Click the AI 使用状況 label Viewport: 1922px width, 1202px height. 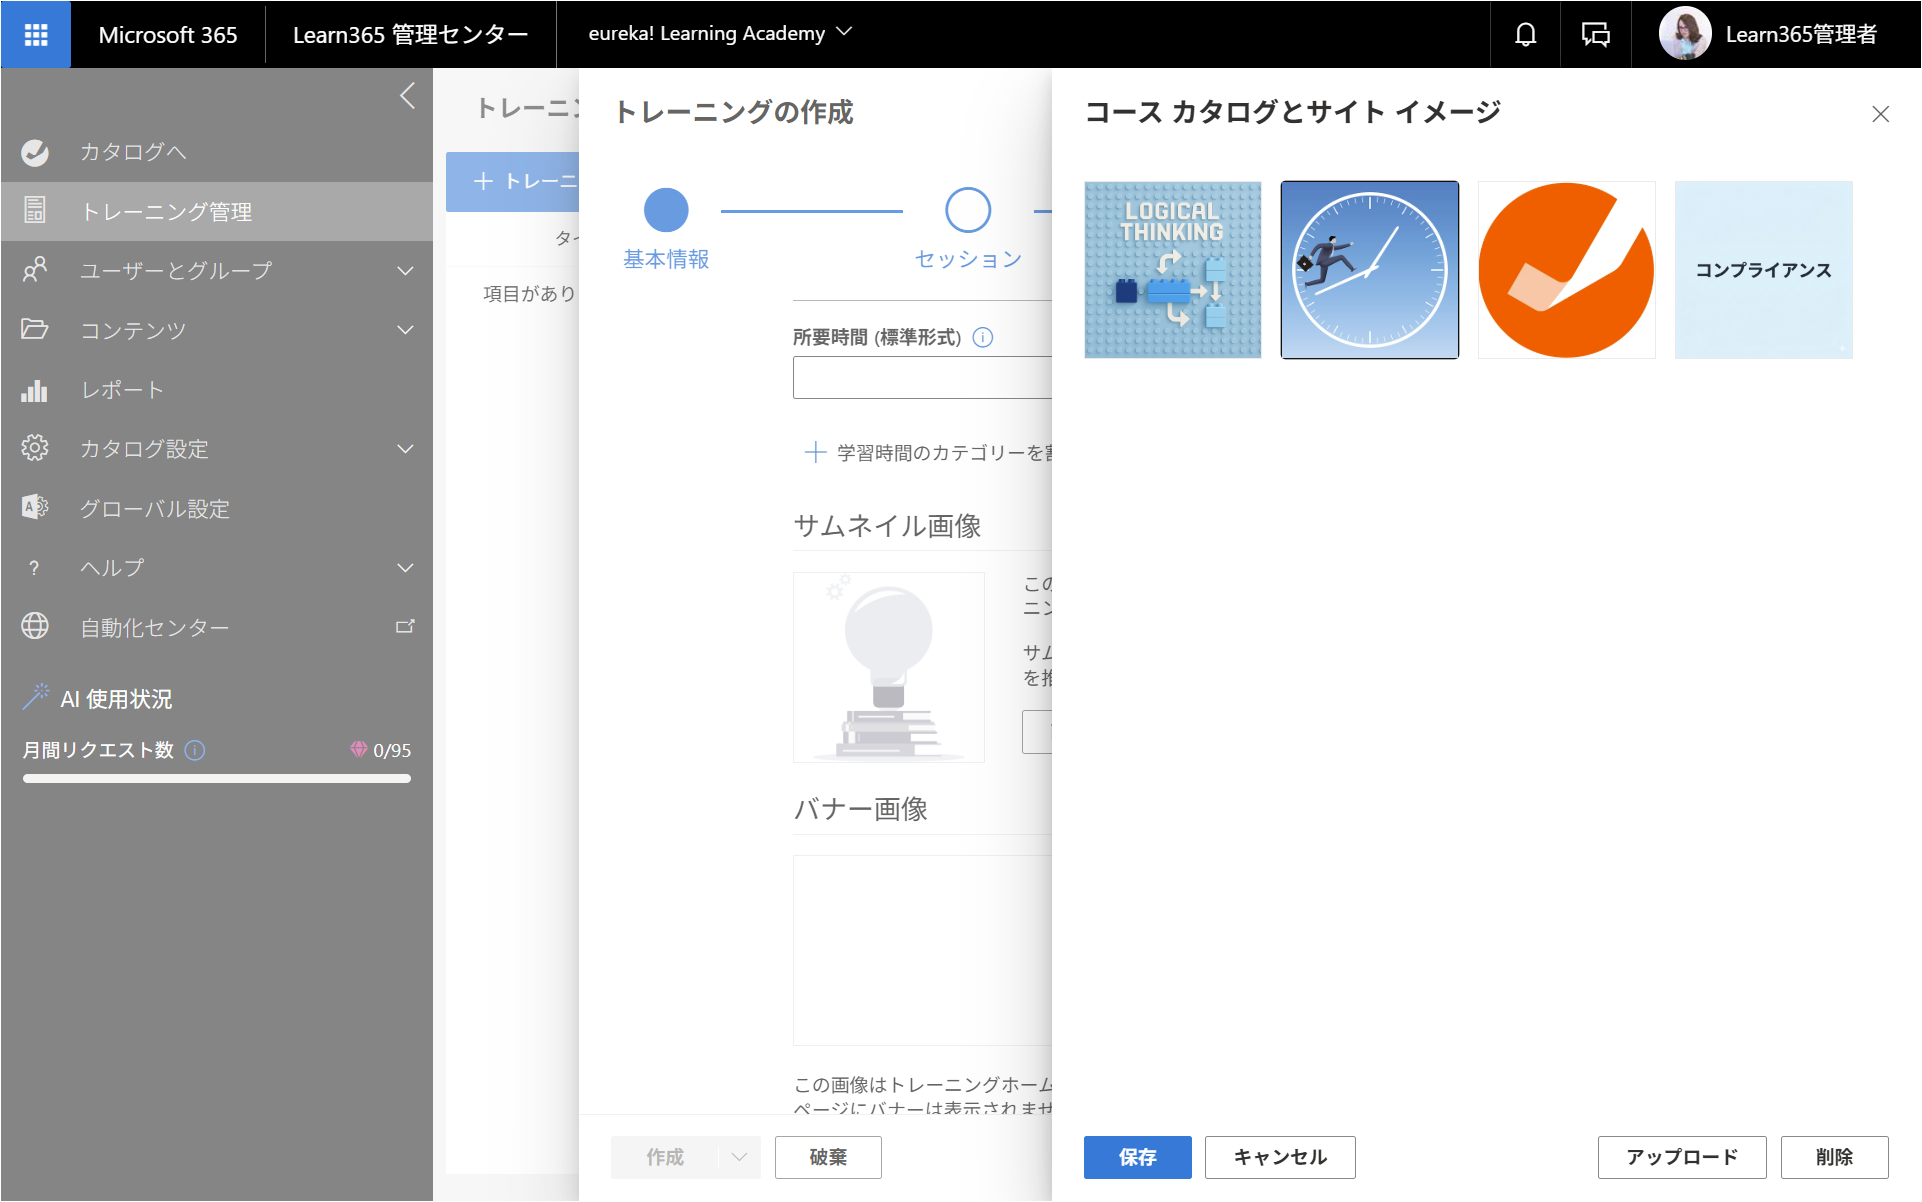116,699
